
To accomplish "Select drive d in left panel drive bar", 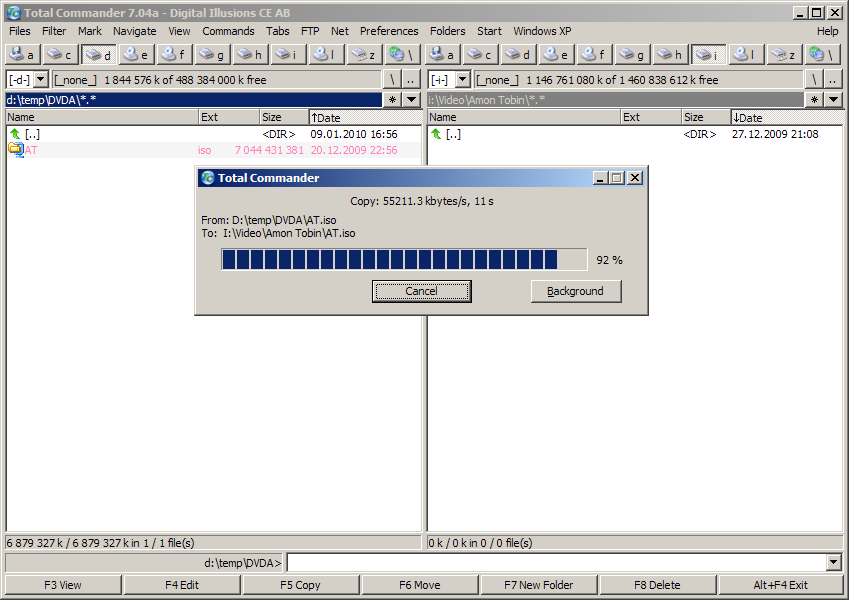I will 99,55.
